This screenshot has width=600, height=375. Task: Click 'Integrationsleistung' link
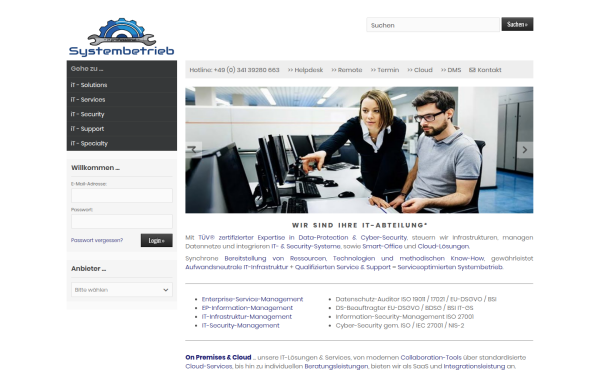click(474, 366)
